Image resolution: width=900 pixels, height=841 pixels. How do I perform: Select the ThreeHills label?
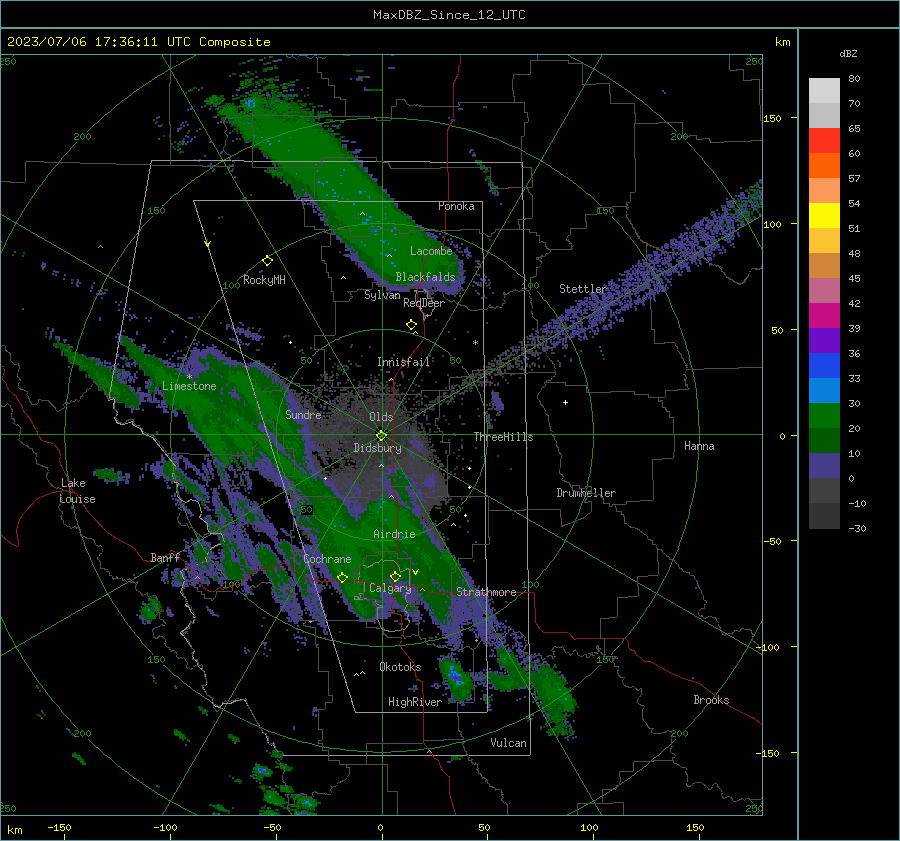(503, 437)
